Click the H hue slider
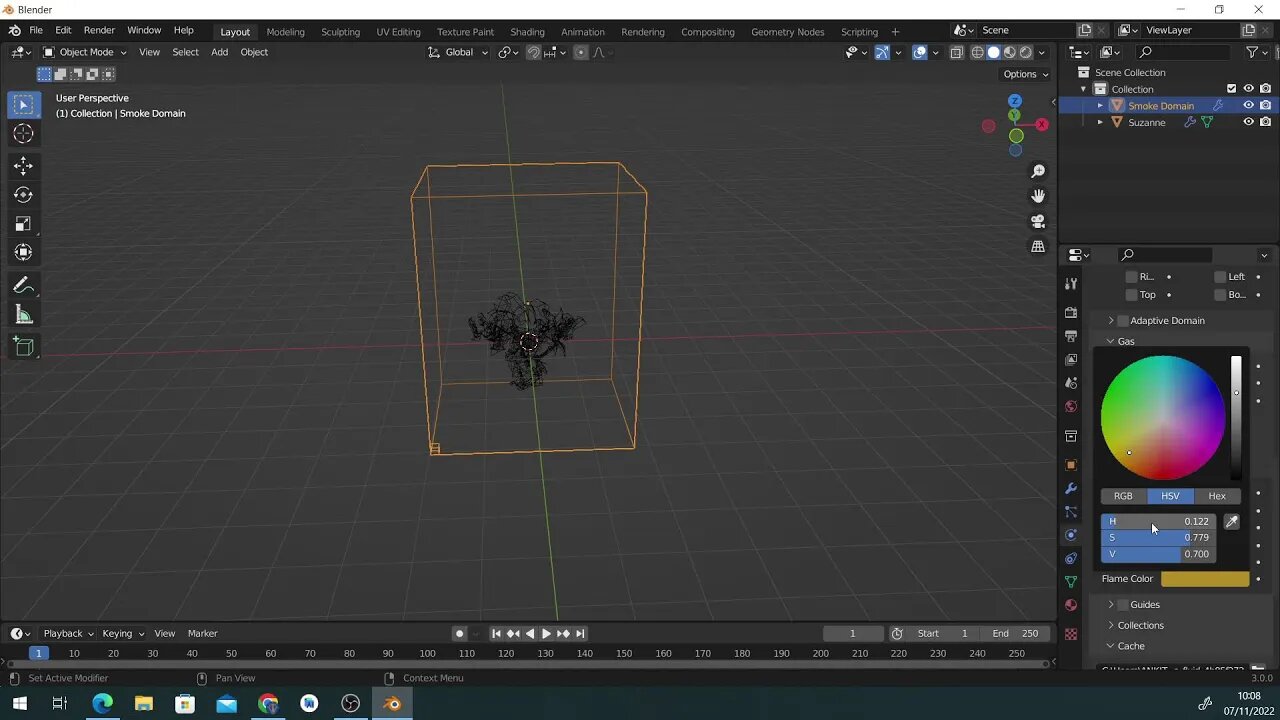 1158,522
